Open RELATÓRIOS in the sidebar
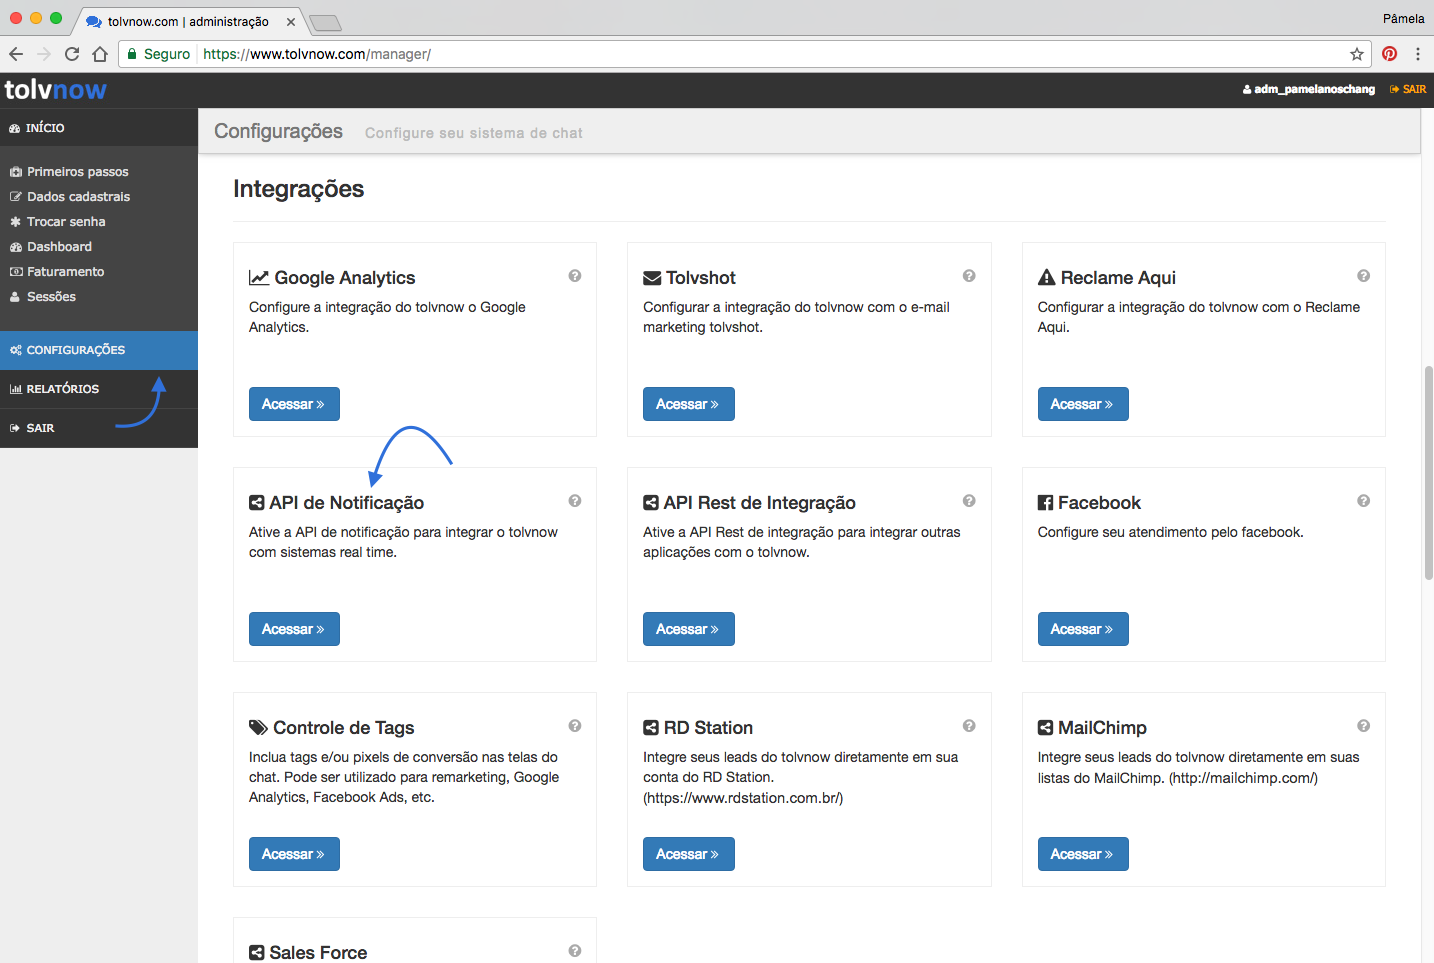1434x963 pixels. tap(99, 389)
